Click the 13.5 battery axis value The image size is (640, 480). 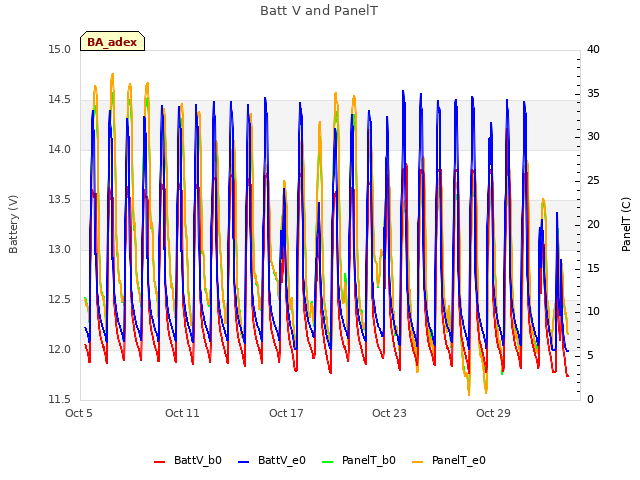(x=60, y=200)
